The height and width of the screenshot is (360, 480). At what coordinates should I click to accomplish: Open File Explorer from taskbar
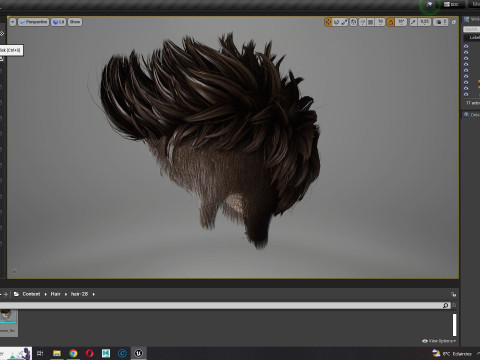point(57,353)
